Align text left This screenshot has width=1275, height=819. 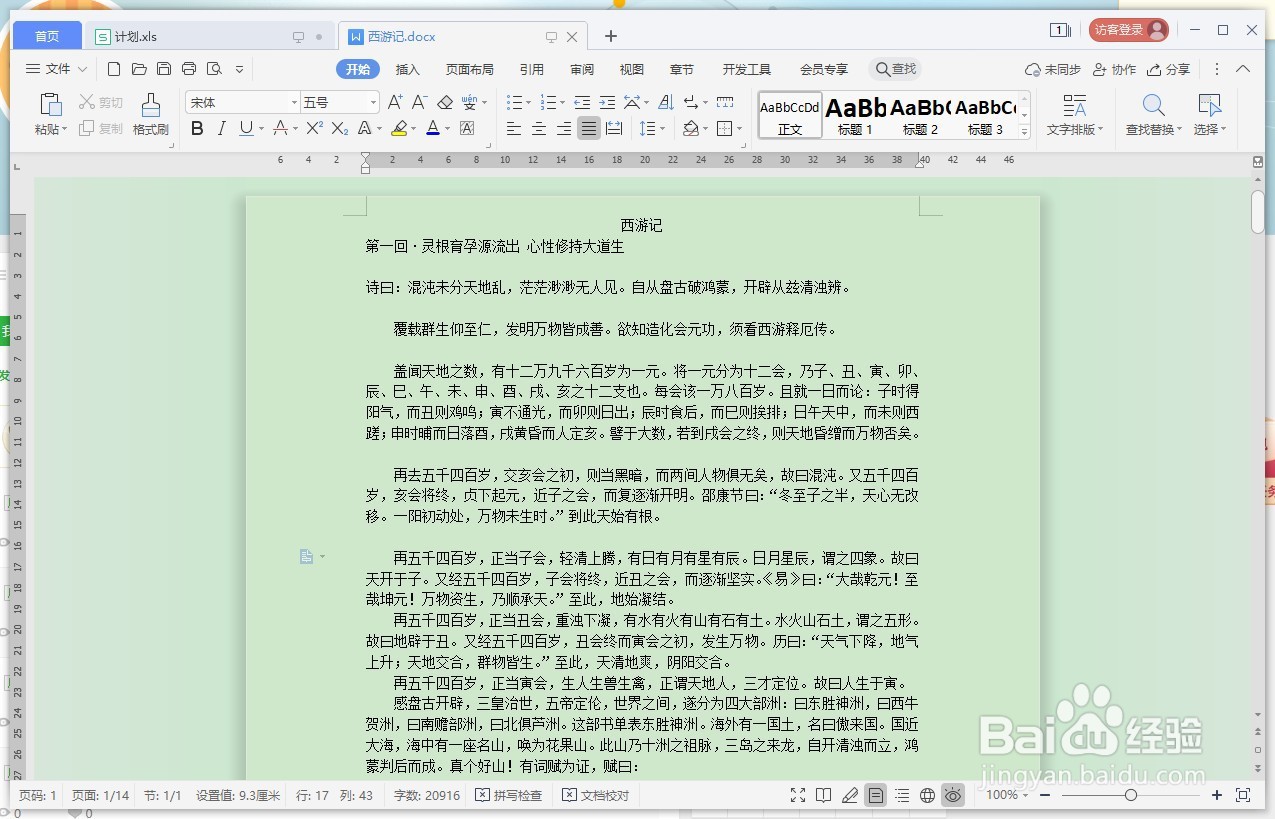click(x=514, y=128)
